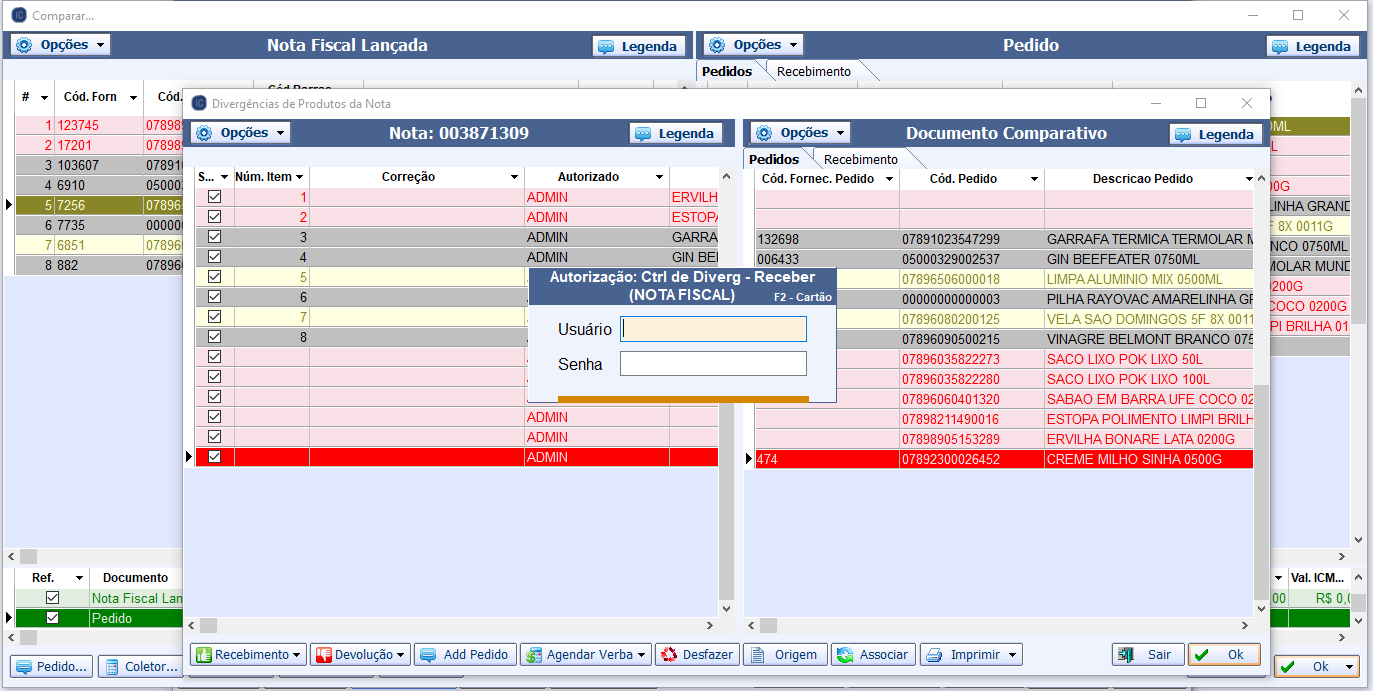
Task: Toggle the checkbox for item number 4
Action: (x=214, y=257)
